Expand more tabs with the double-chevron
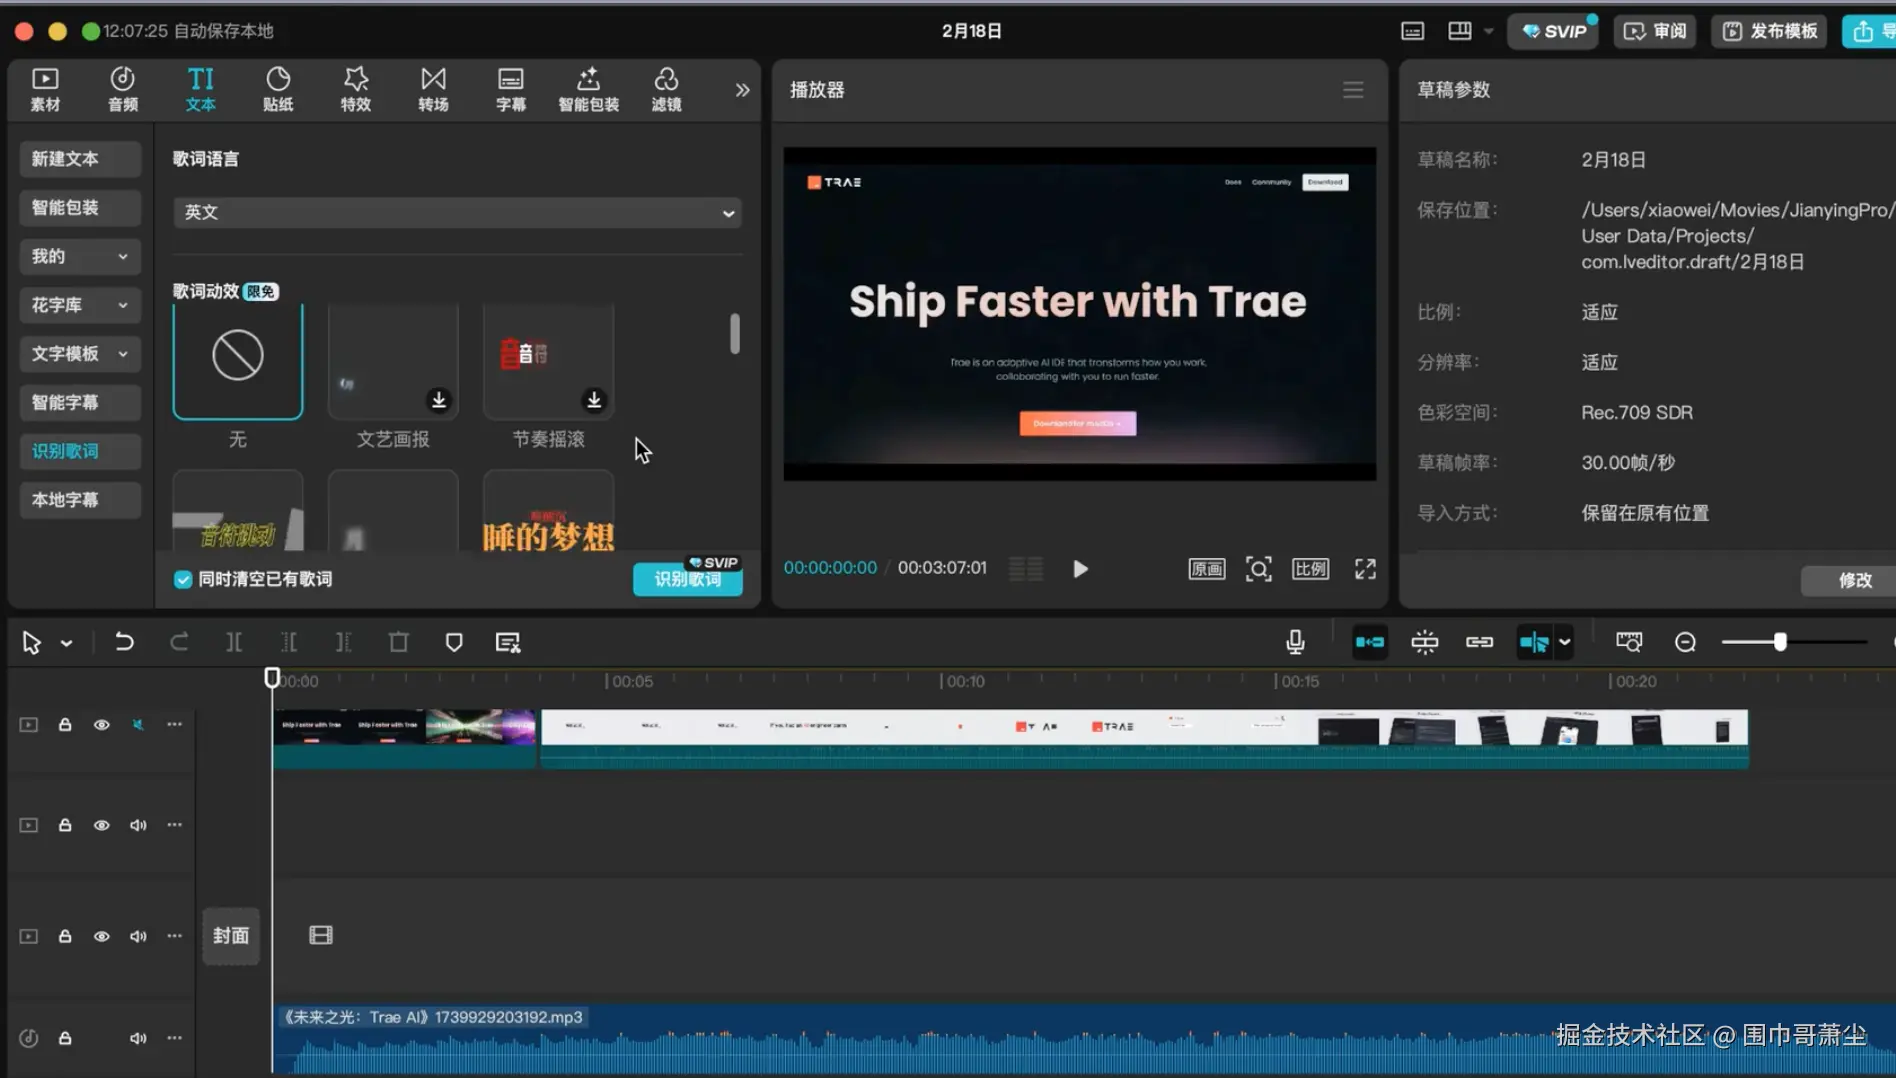This screenshot has width=1896, height=1078. point(742,90)
